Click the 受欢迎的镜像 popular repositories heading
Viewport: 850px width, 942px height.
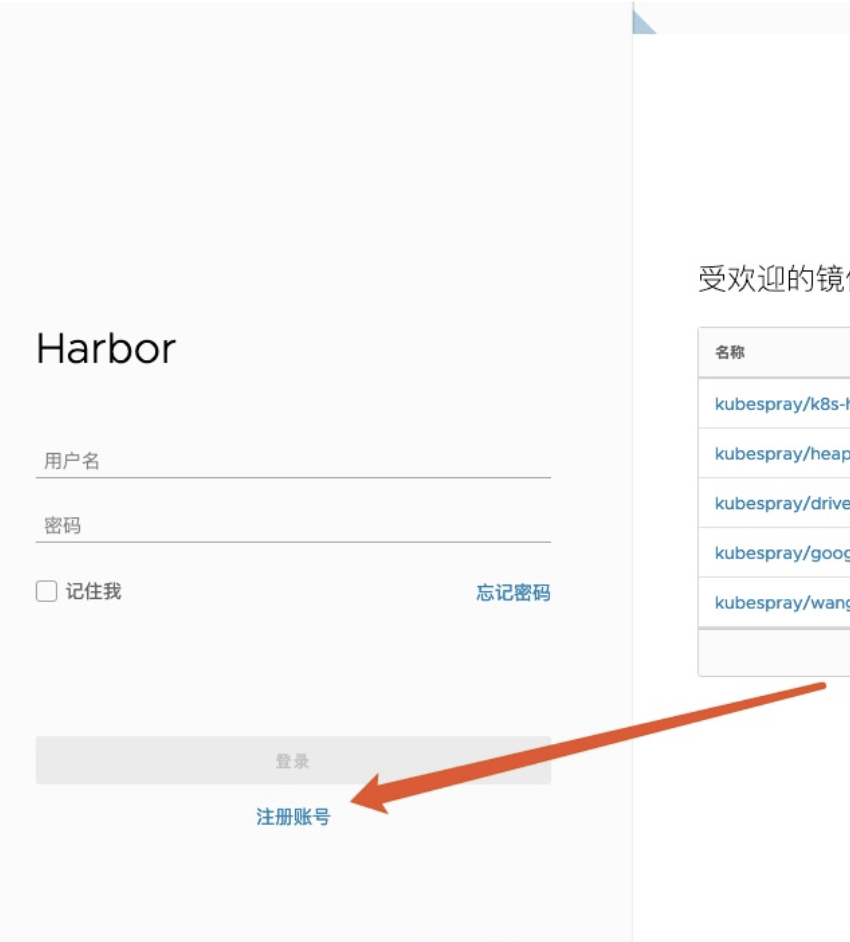(773, 279)
